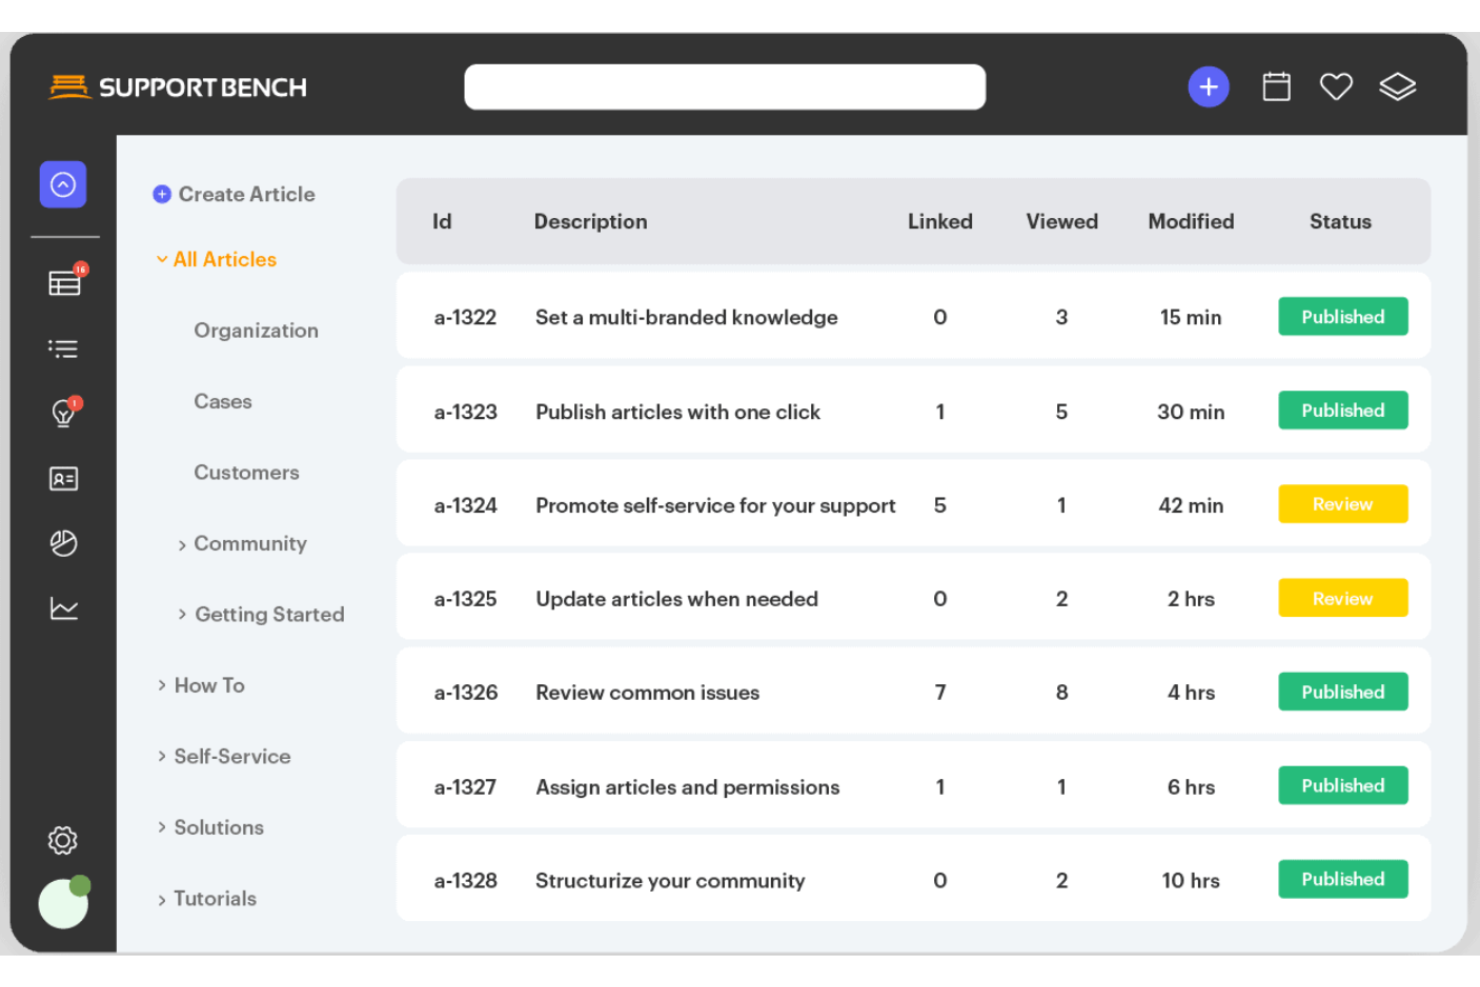Open article "Assign articles and permissions"
The image size is (1480, 987).
(x=688, y=787)
